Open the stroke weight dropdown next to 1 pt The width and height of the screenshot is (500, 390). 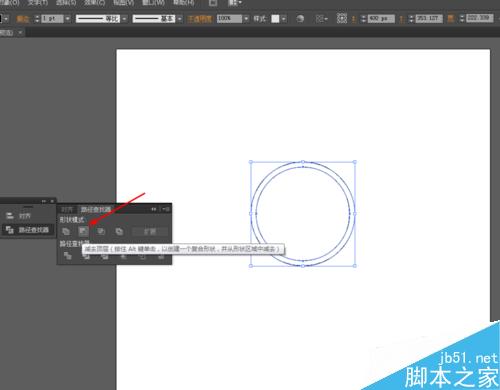click(x=68, y=19)
